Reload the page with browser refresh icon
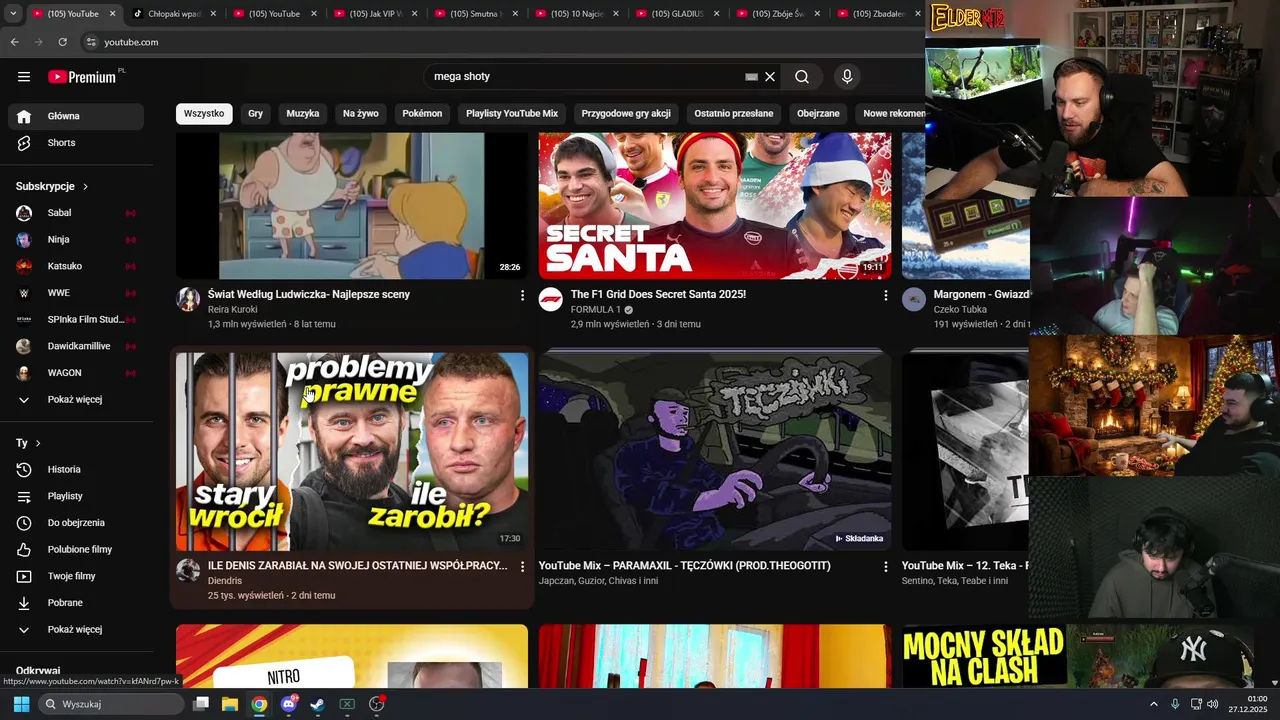Screen dimensions: 1280x720 62,42
